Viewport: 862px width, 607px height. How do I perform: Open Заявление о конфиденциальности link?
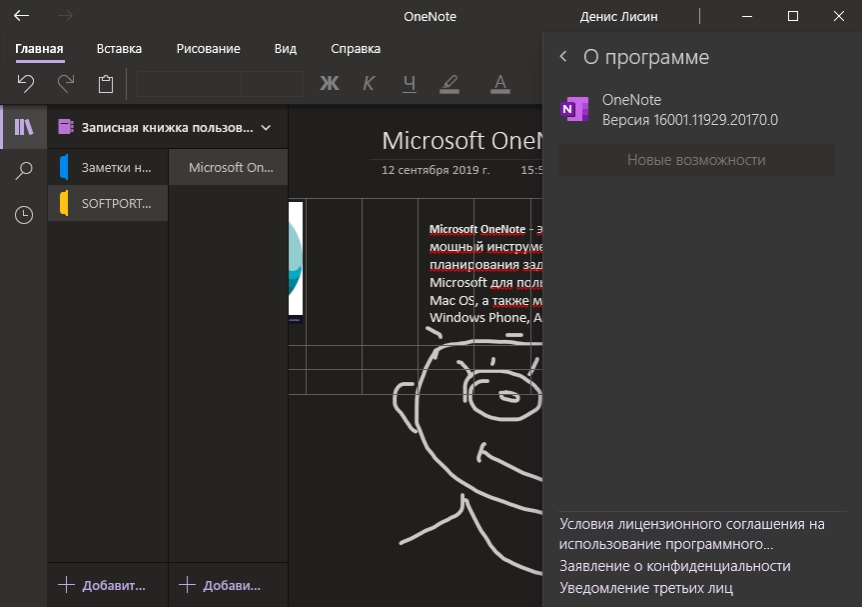click(675, 566)
